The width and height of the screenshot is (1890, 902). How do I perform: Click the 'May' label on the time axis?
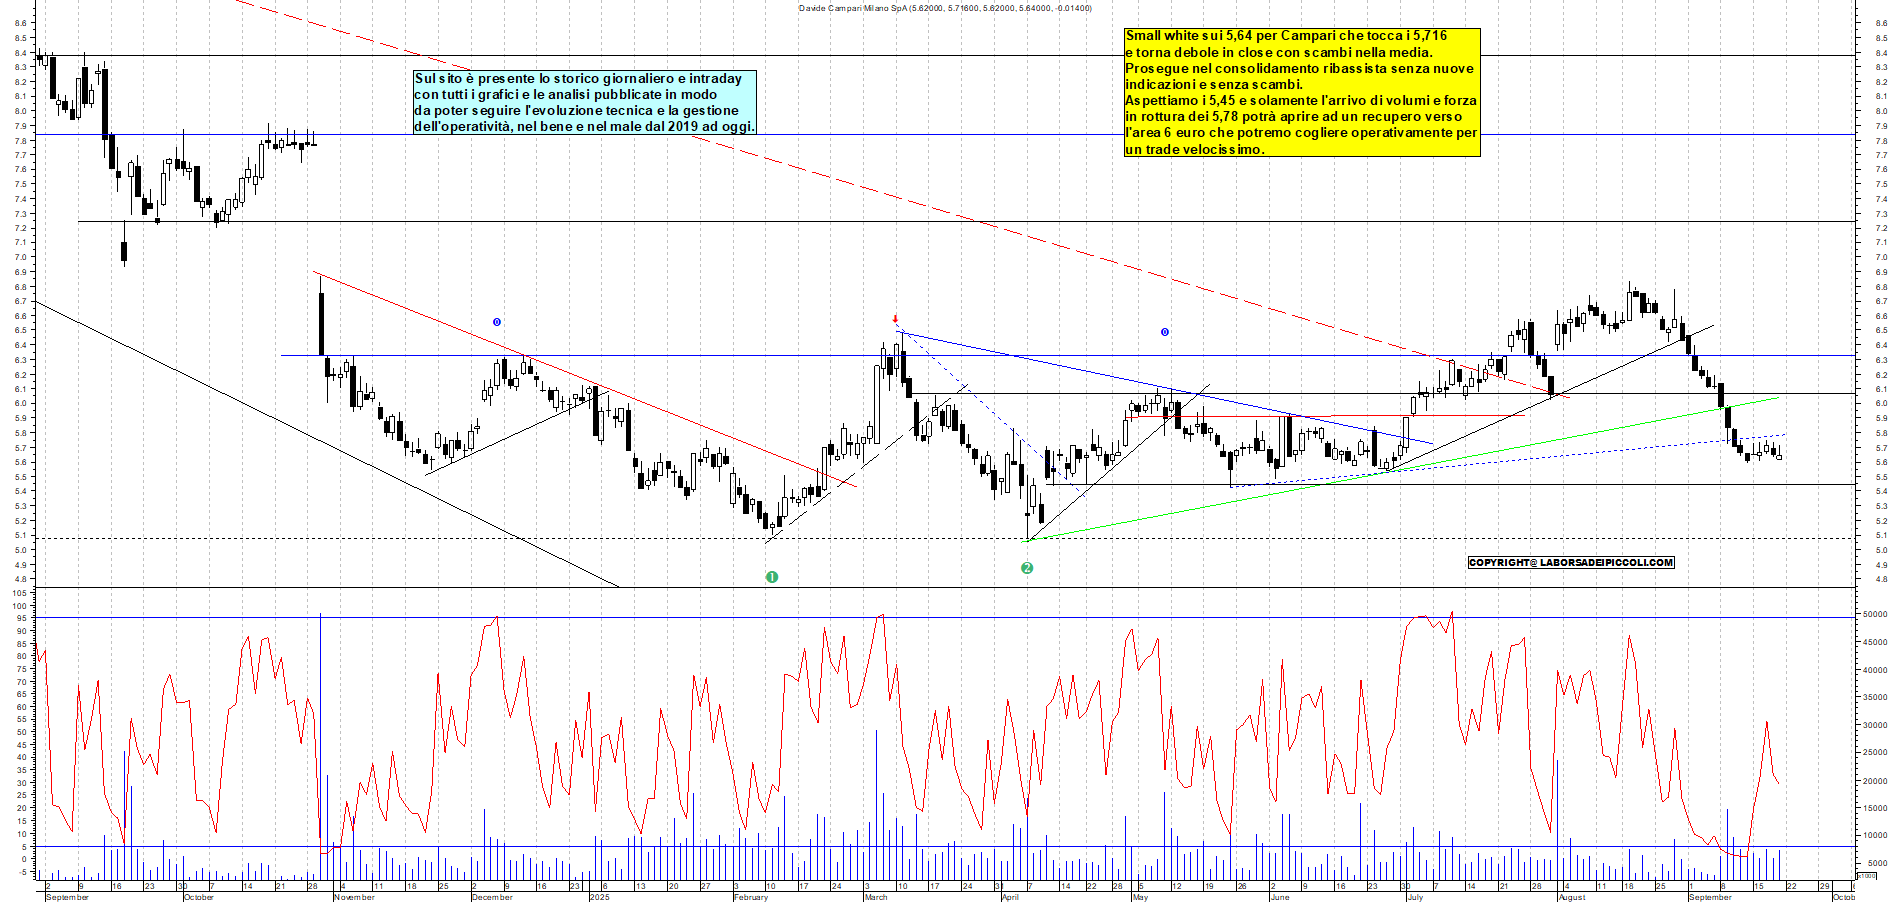pos(1140,897)
